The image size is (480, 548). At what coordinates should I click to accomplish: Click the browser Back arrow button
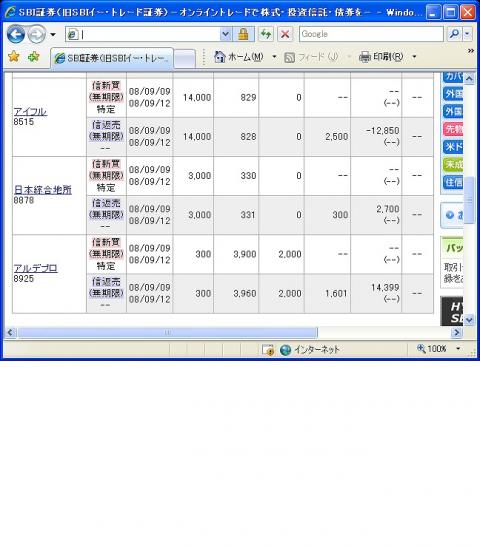point(16,34)
